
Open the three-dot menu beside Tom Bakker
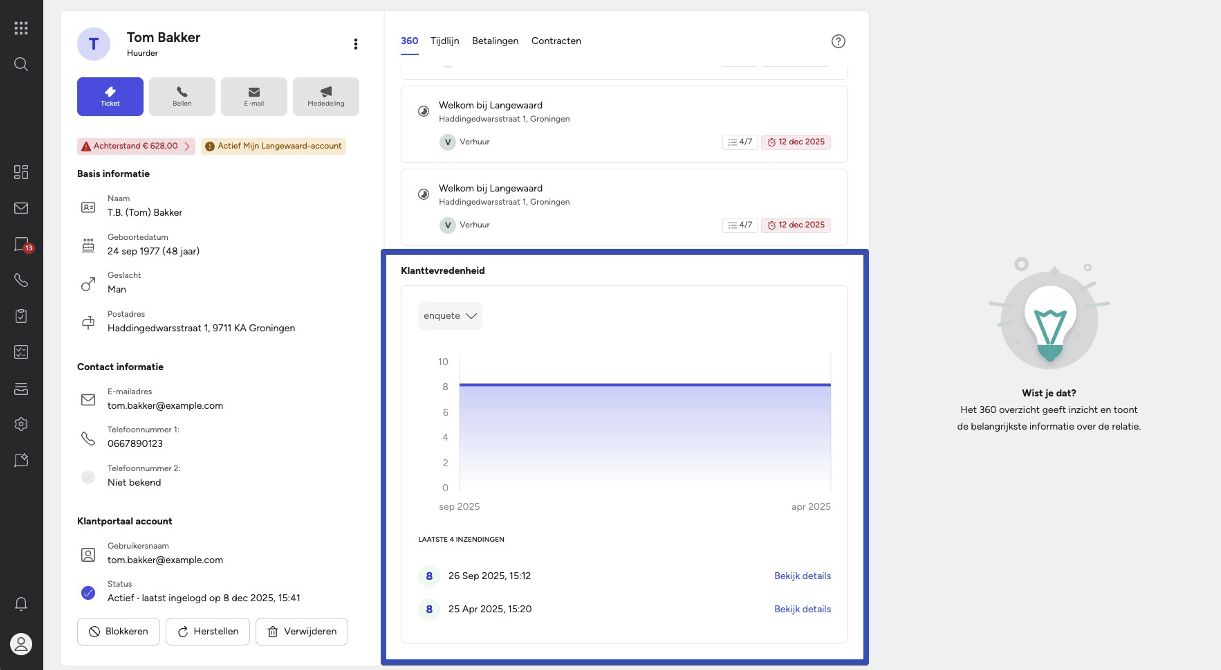click(x=355, y=44)
